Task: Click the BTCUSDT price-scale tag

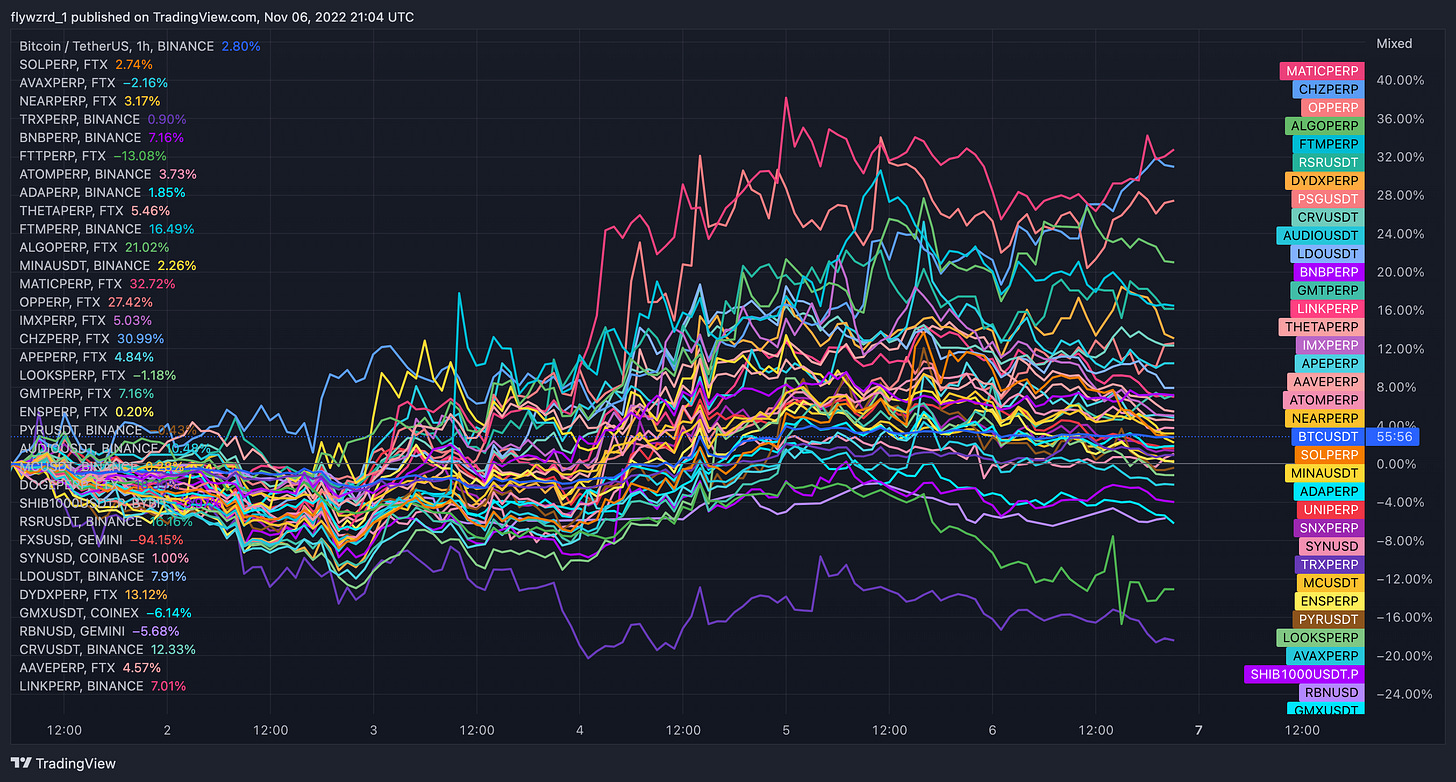Action: click(x=1326, y=436)
